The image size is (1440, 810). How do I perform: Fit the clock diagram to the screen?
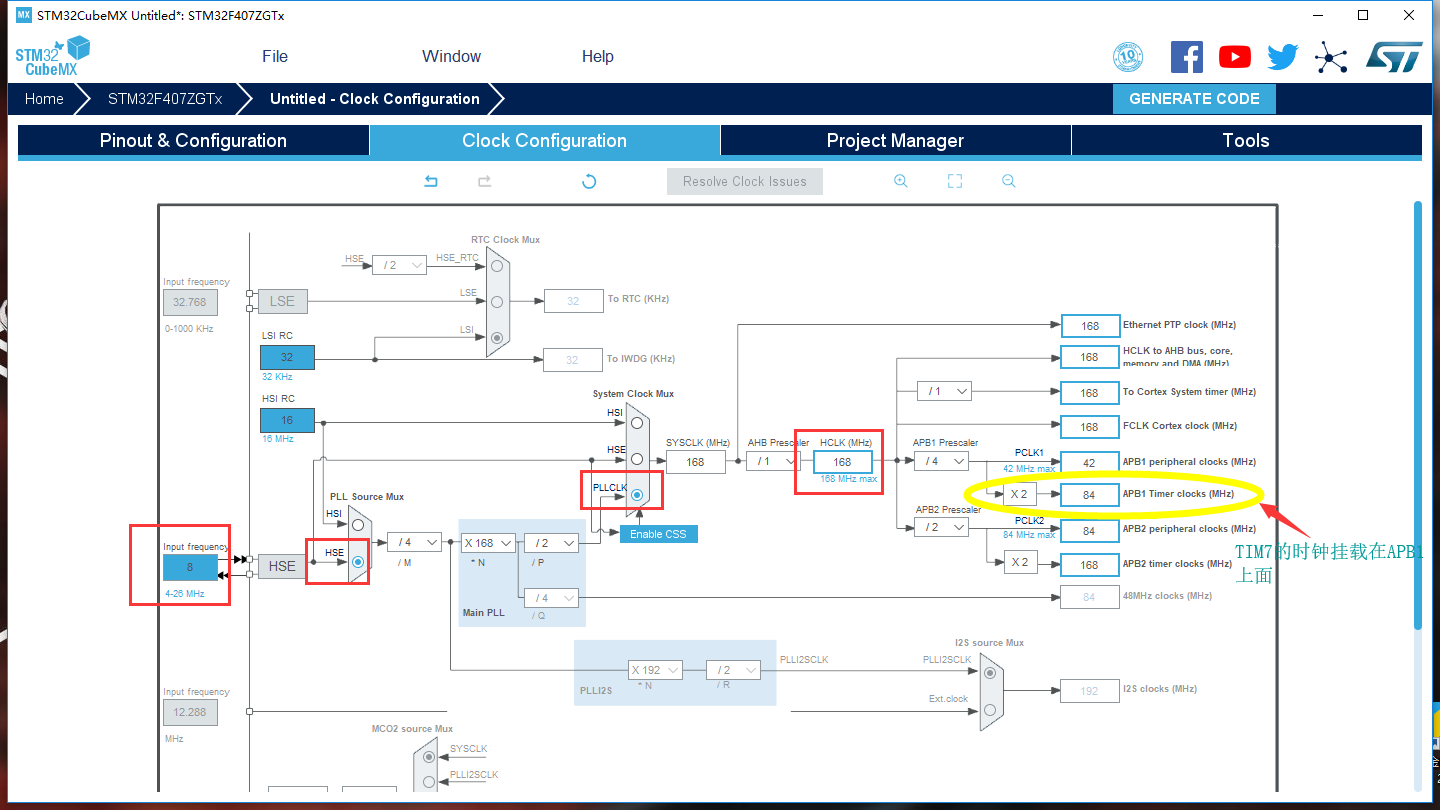pos(955,181)
